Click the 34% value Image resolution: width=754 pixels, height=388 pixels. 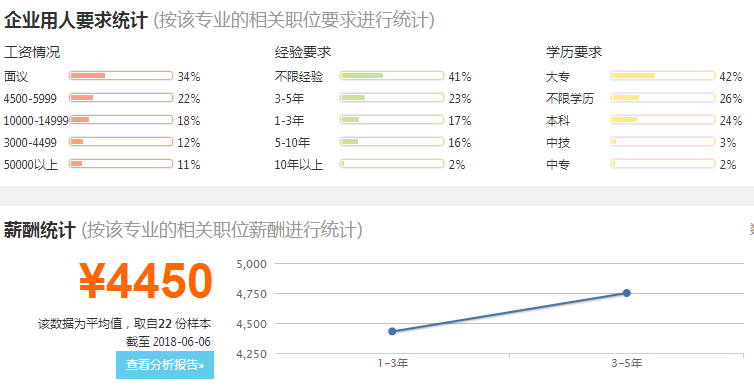(189, 76)
